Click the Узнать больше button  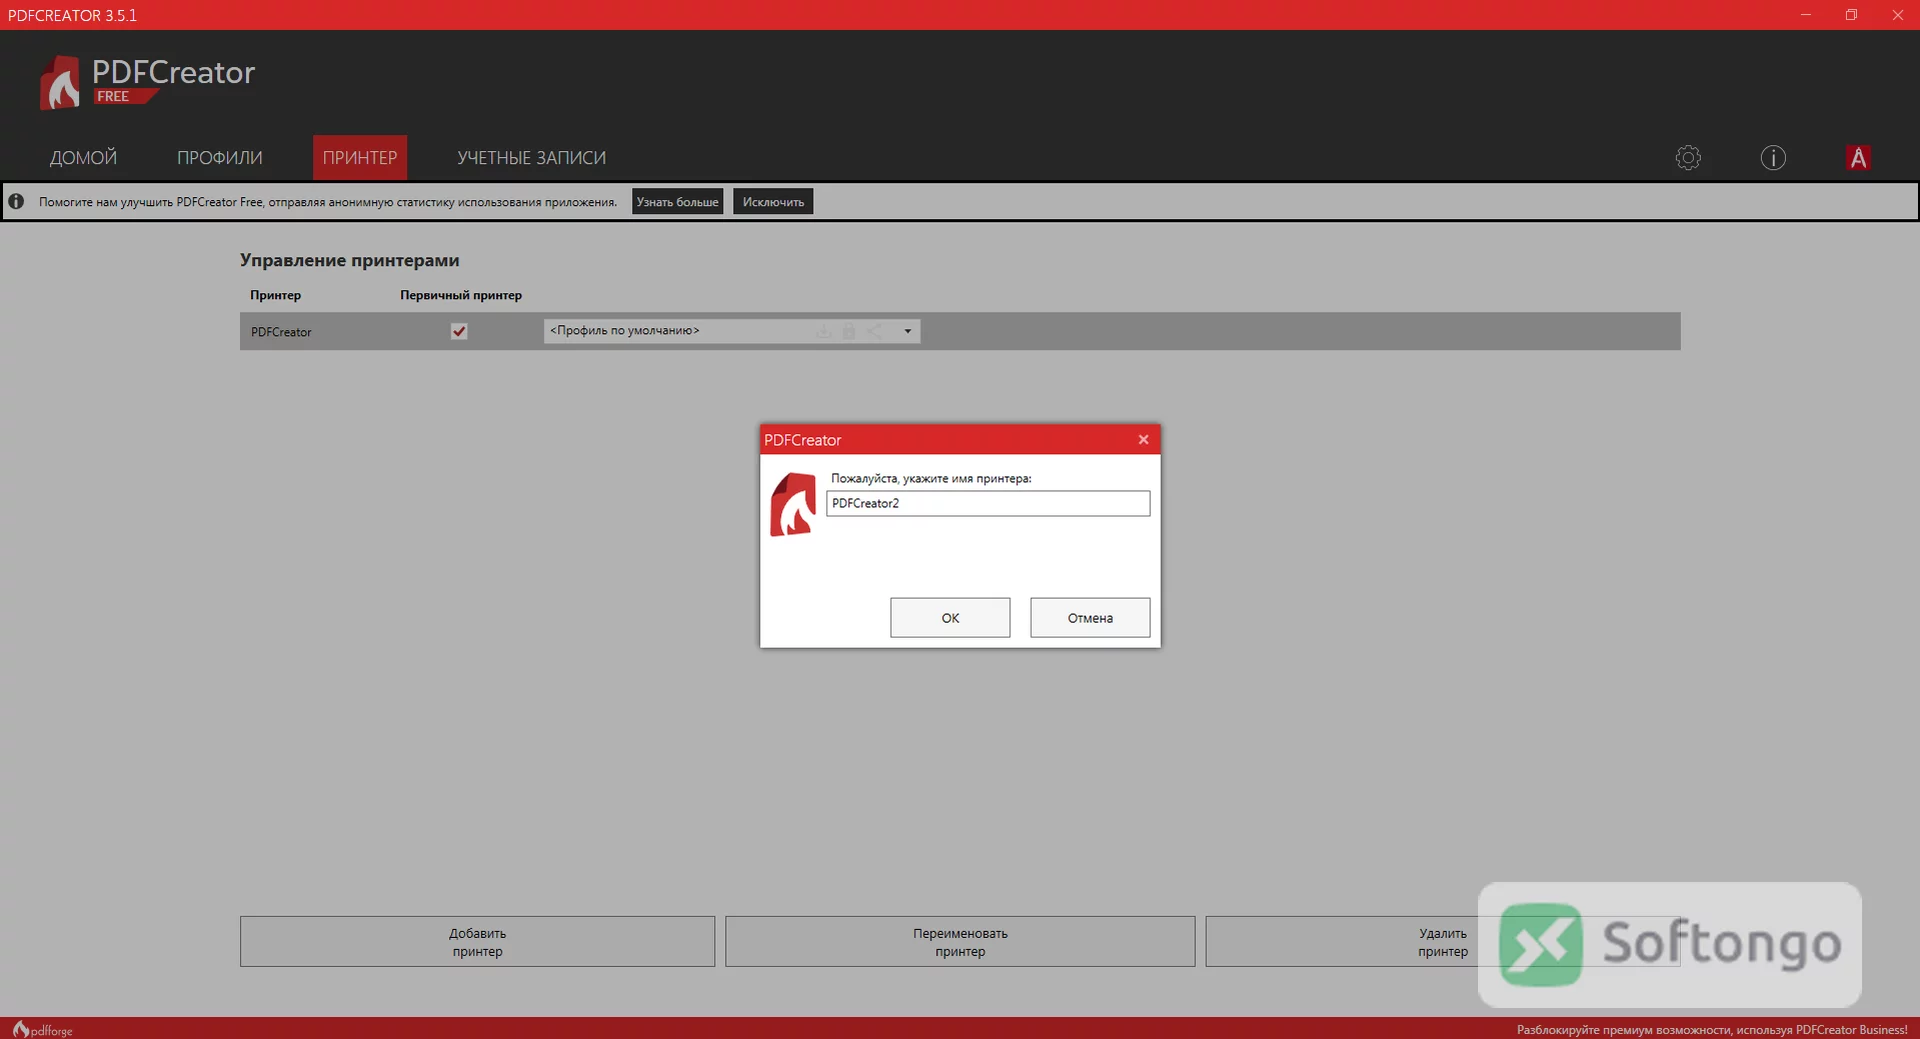[x=677, y=202]
